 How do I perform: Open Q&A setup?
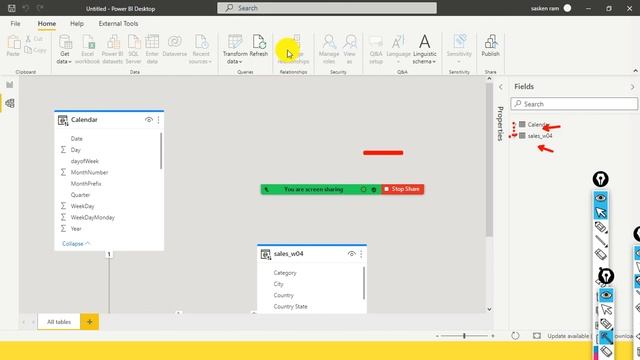[x=376, y=49]
